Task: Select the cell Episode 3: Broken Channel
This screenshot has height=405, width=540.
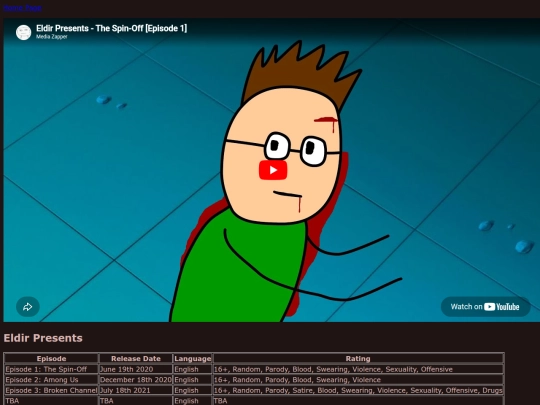Action: 51,390
